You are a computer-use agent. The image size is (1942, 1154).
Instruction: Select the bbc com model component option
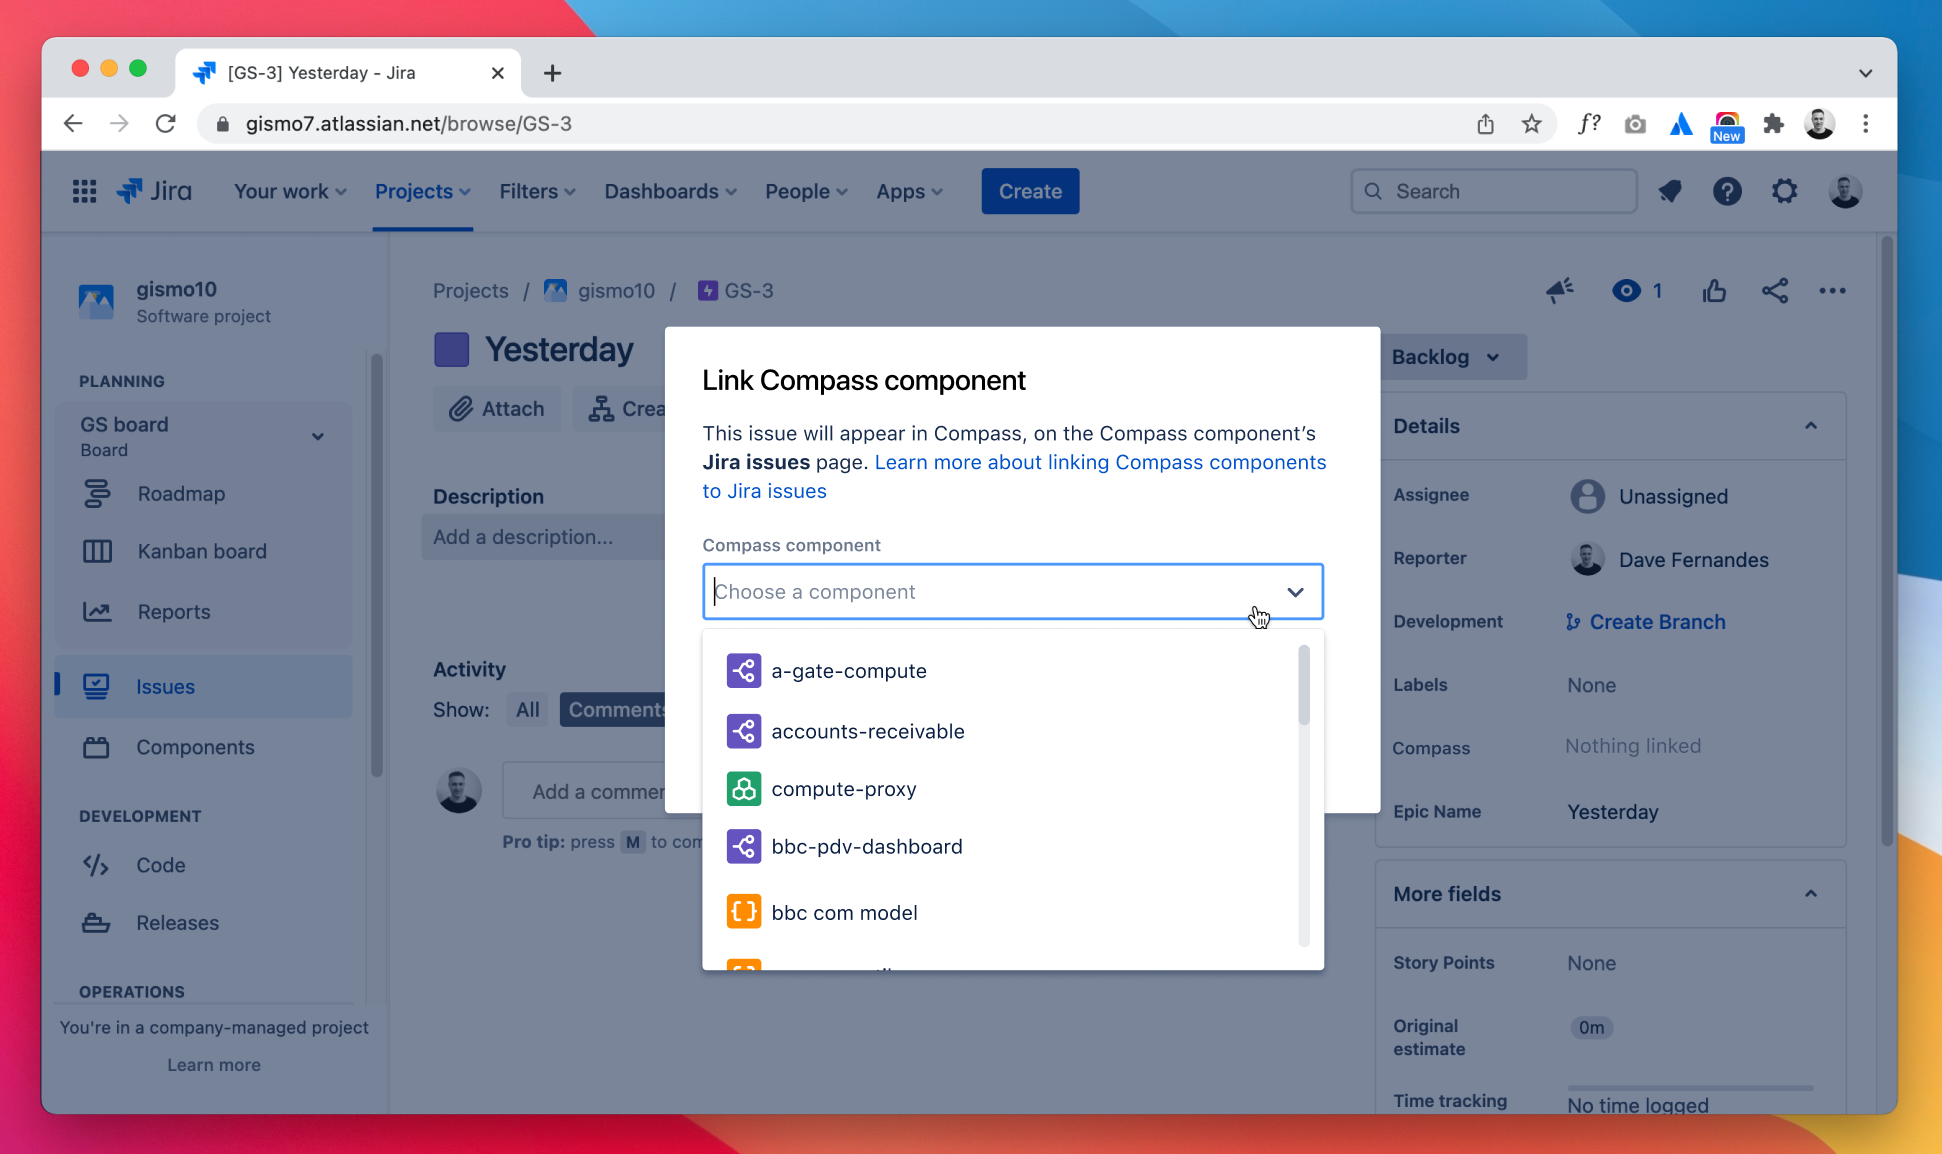coord(1000,912)
